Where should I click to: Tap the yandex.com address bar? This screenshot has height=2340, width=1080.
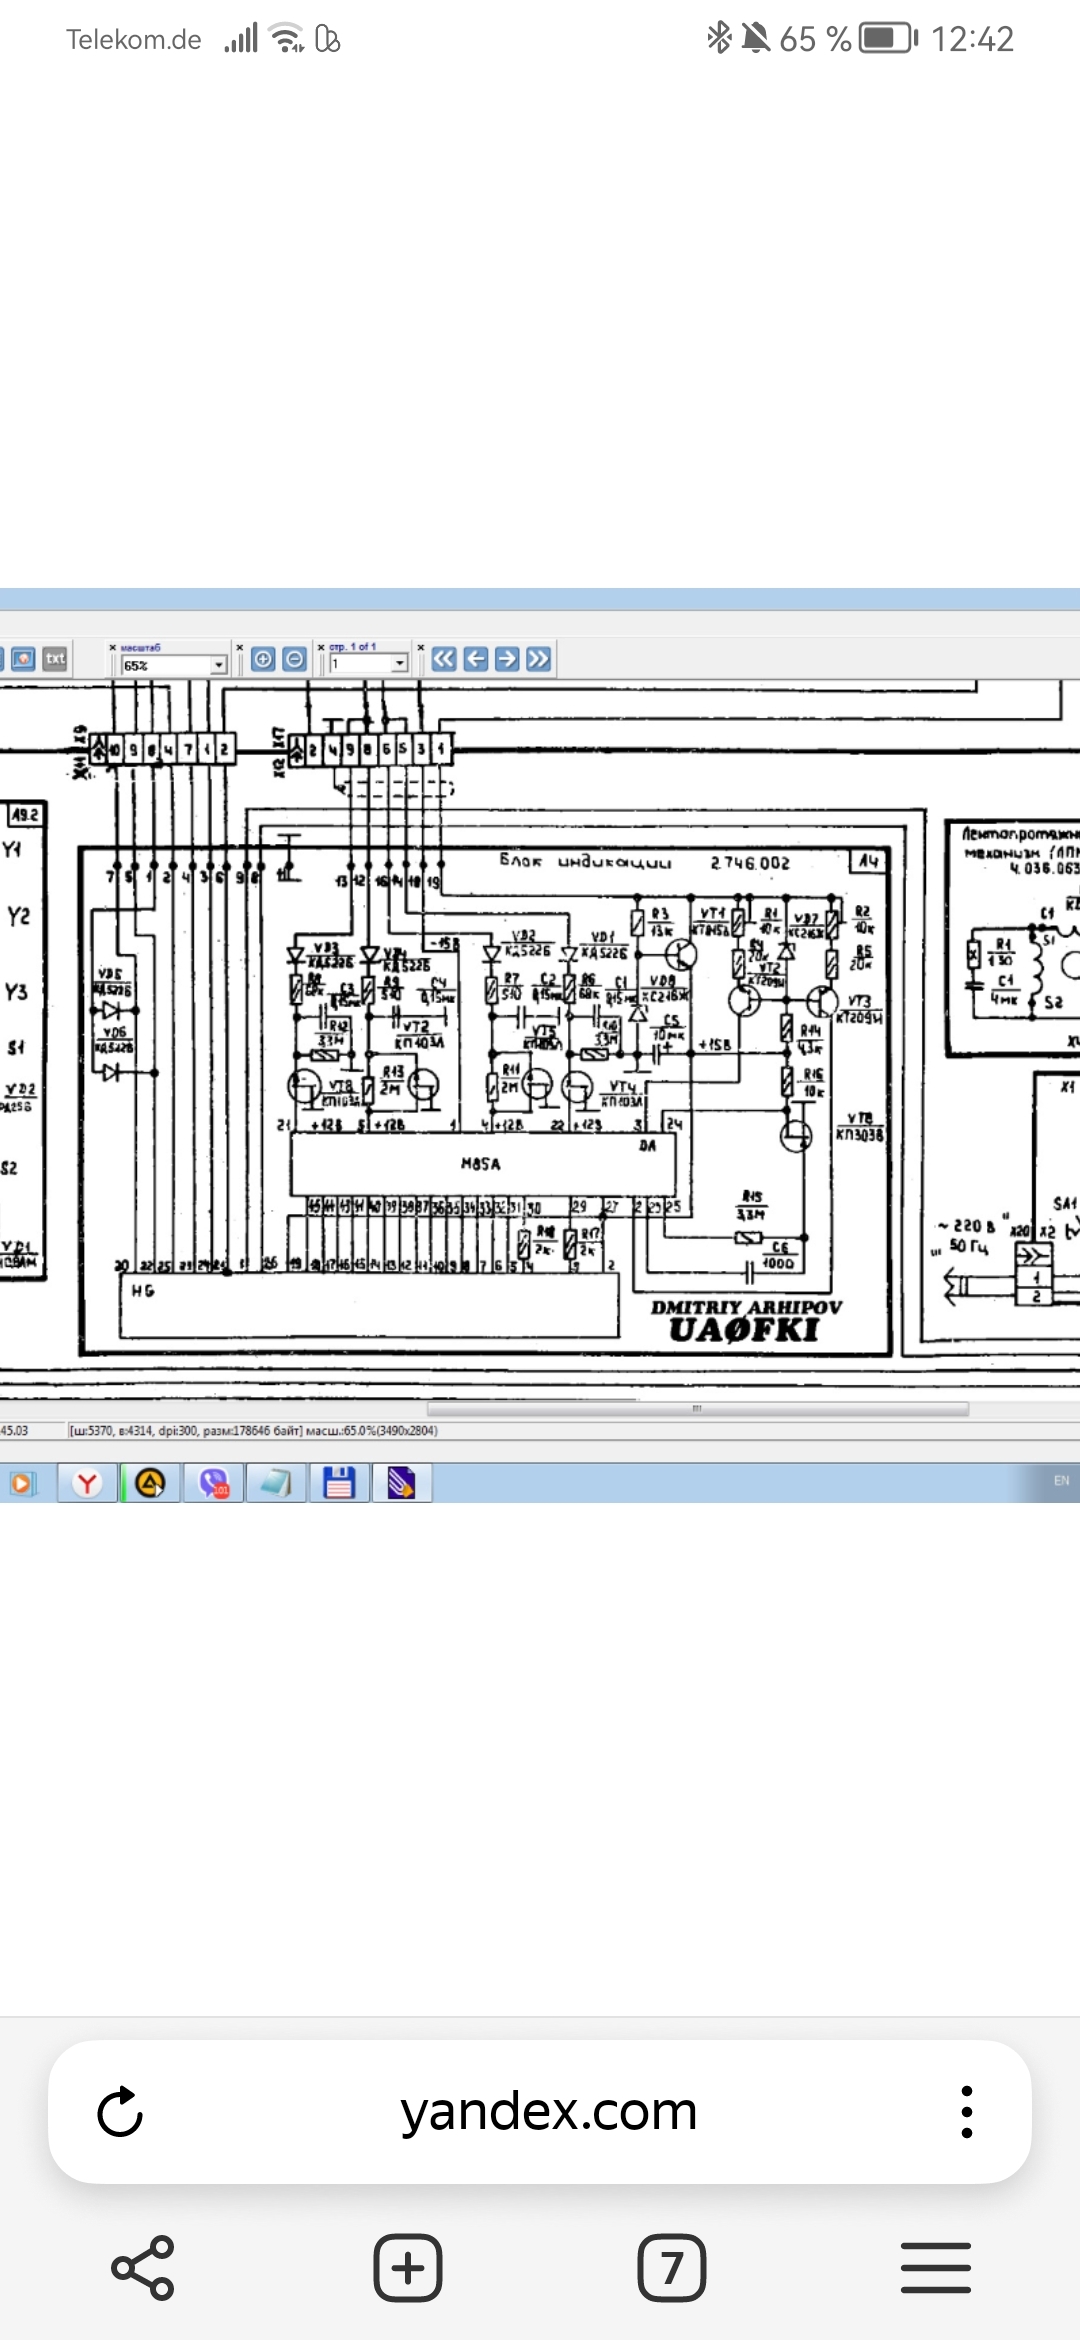[x=548, y=2112]
